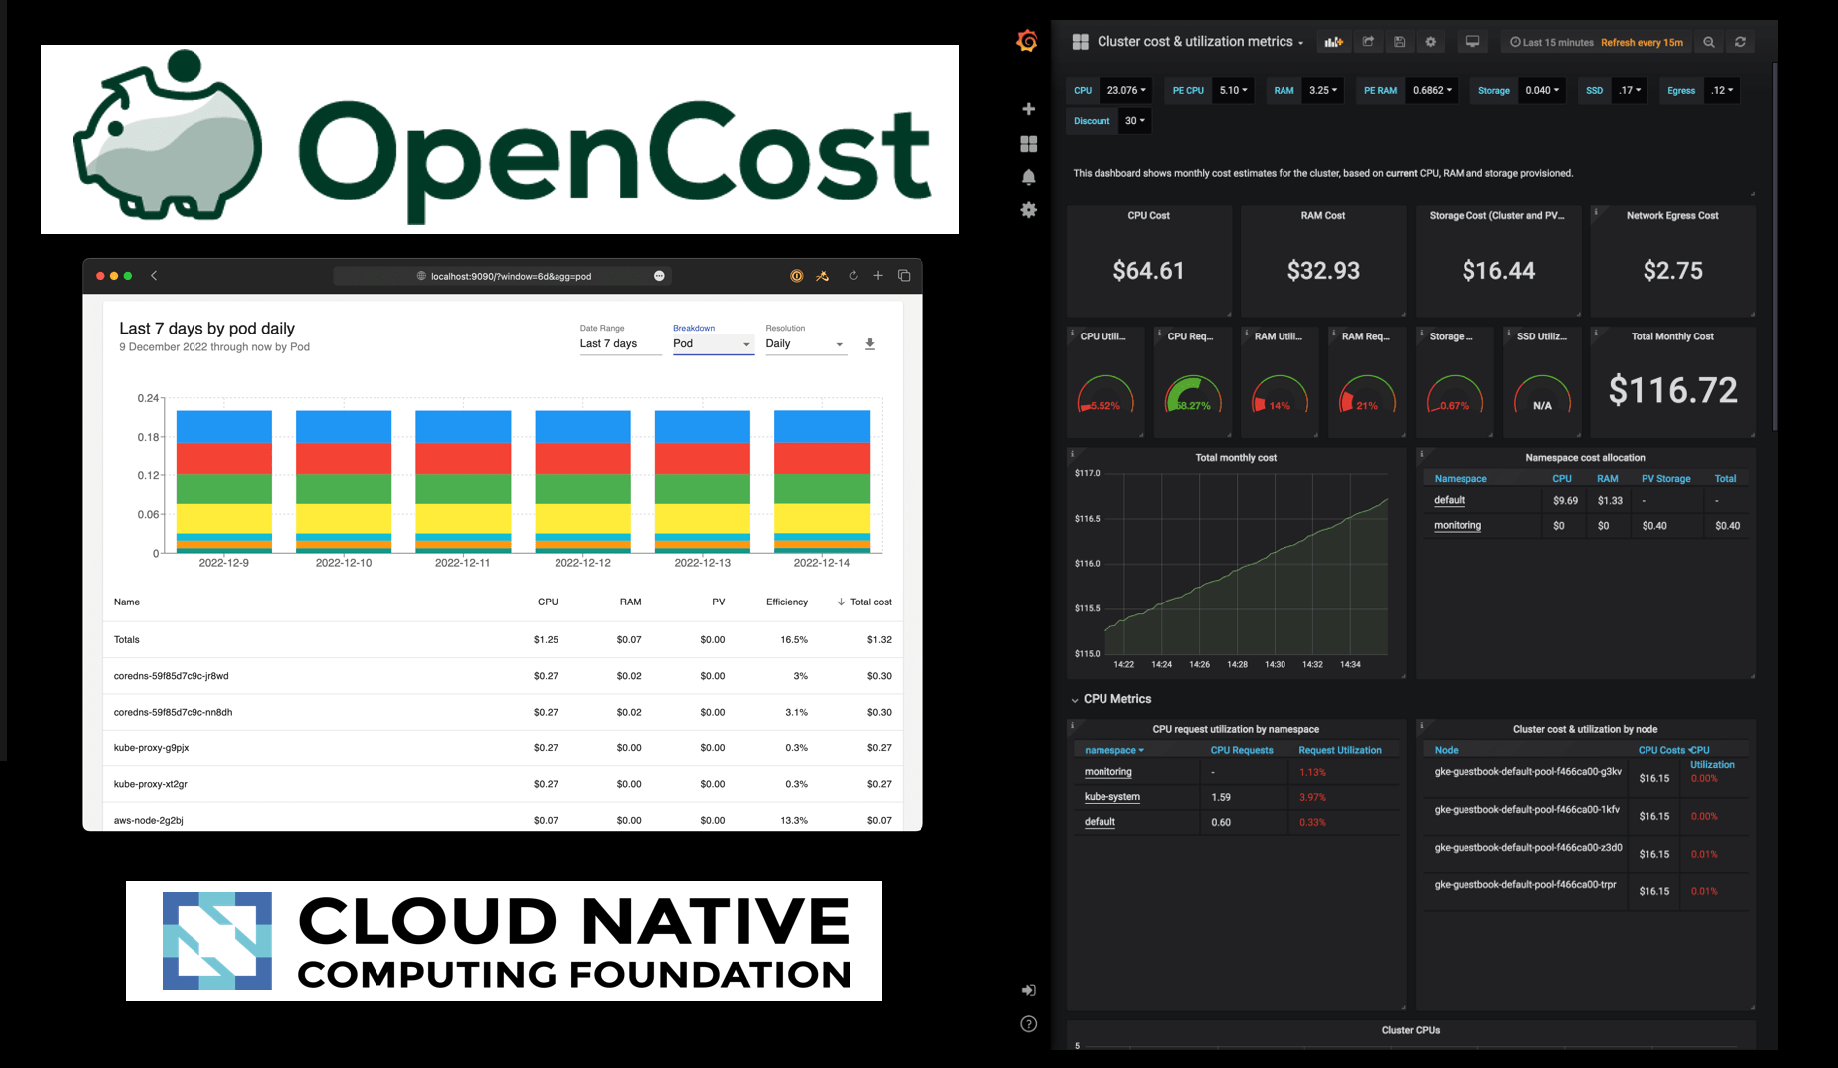Click the Total Monthly Cost $116.72 panel

(x=1673, y=382)
